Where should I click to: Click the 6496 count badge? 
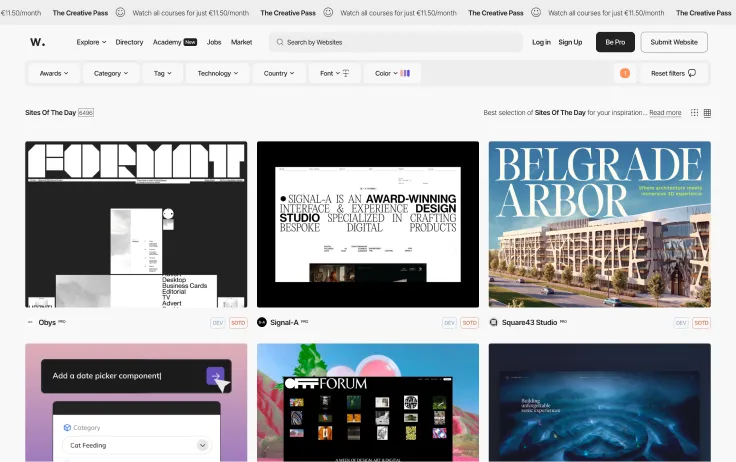(x=86, y=113)
